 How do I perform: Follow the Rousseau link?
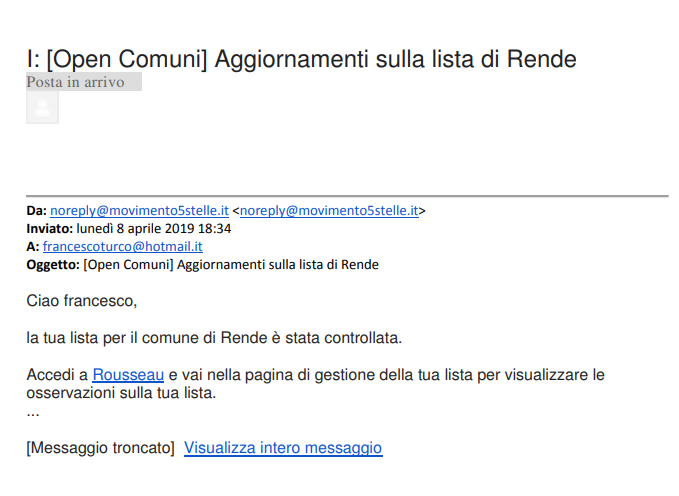pyautogui.click(x=128, y=375)
